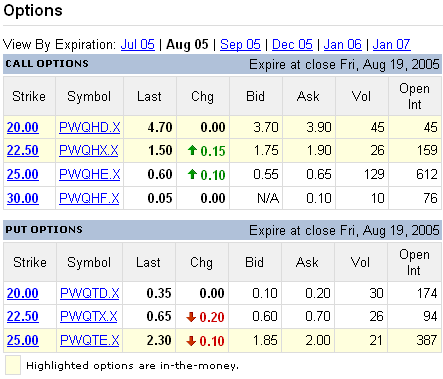
Task: Open the Jul 05 expiration link
Action: 138,44
